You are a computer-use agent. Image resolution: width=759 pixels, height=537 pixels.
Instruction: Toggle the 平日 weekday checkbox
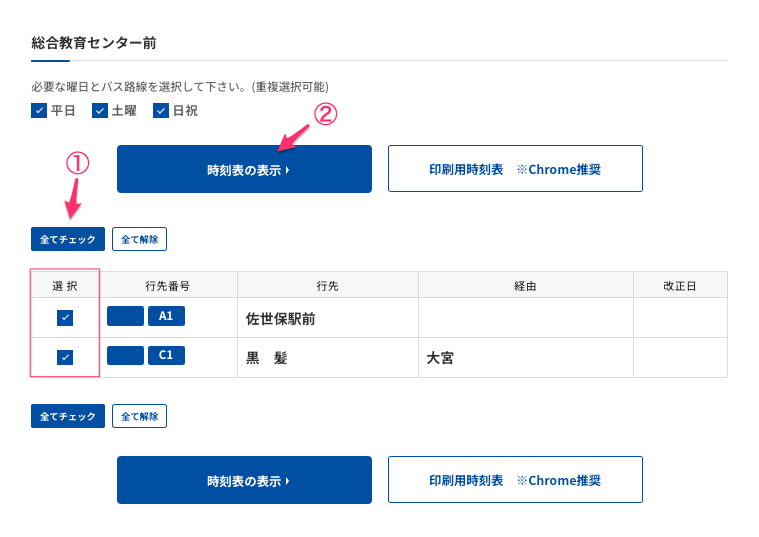[x=39, y=111]
